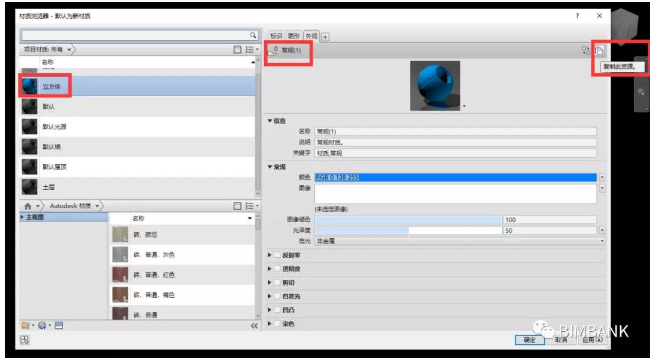Open the image field dropdown arrow

(x=602, y=188)
